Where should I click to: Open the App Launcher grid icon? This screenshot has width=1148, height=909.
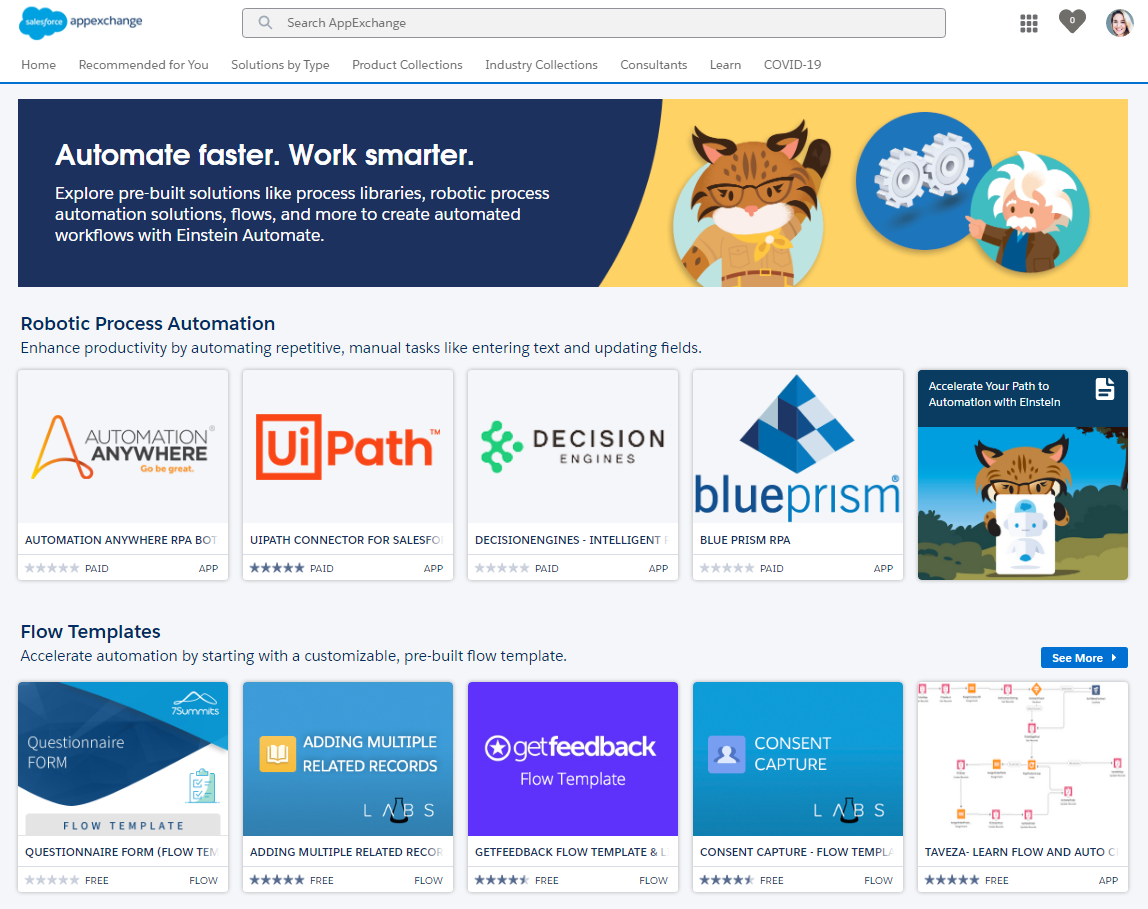[x=1029, y=23]
